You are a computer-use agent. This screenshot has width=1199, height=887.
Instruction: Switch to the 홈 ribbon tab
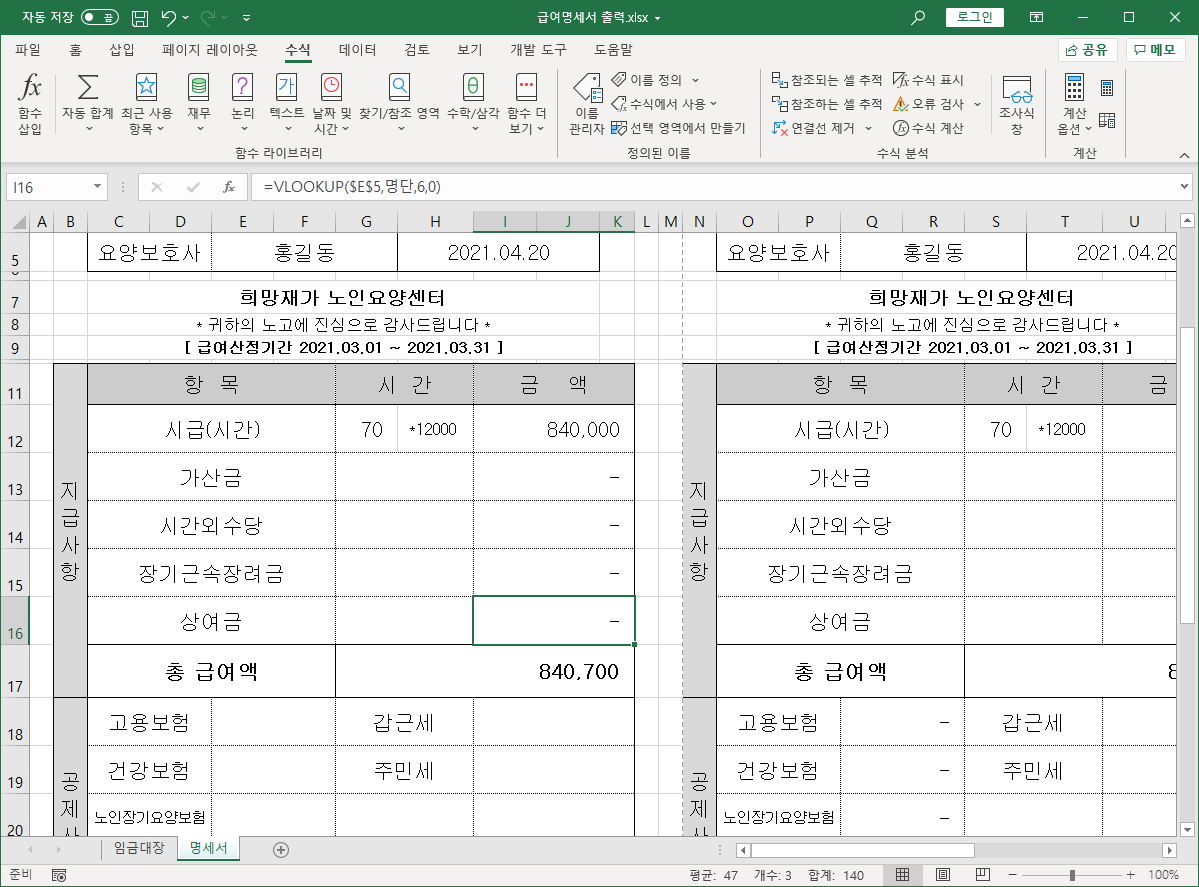coord(75,50)
